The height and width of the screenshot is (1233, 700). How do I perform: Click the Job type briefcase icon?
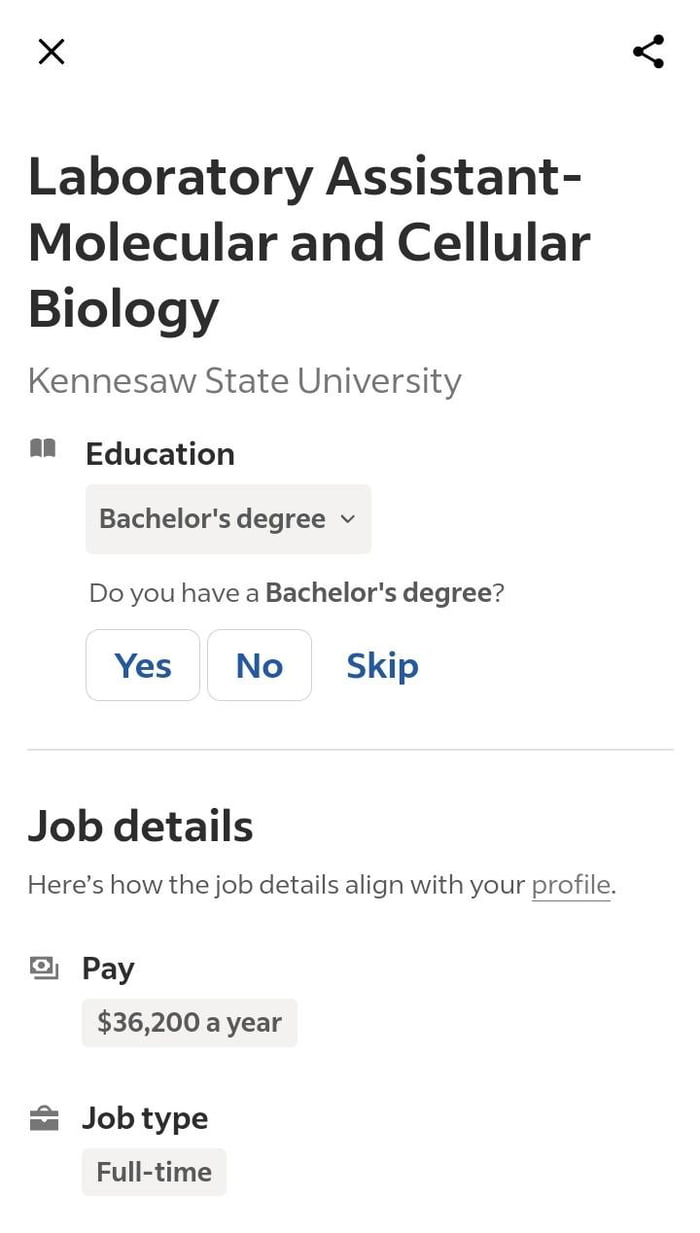[x=44, y=1117]
